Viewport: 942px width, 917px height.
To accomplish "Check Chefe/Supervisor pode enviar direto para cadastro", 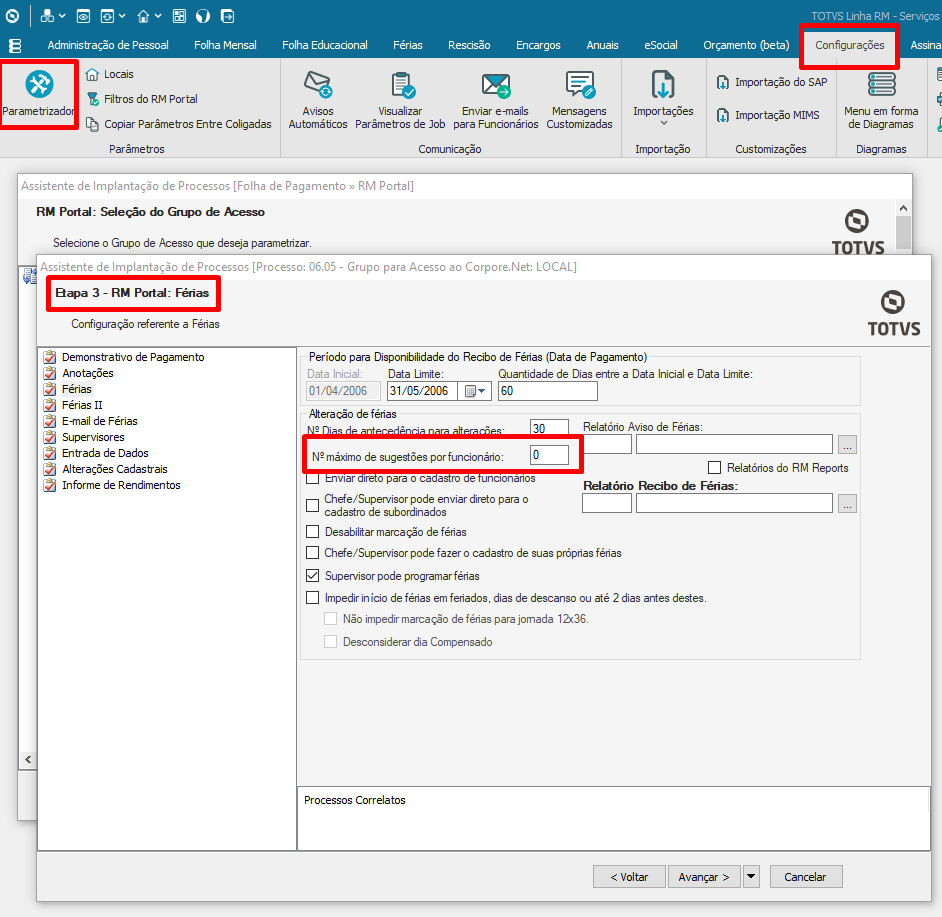I will pos(312,505).
